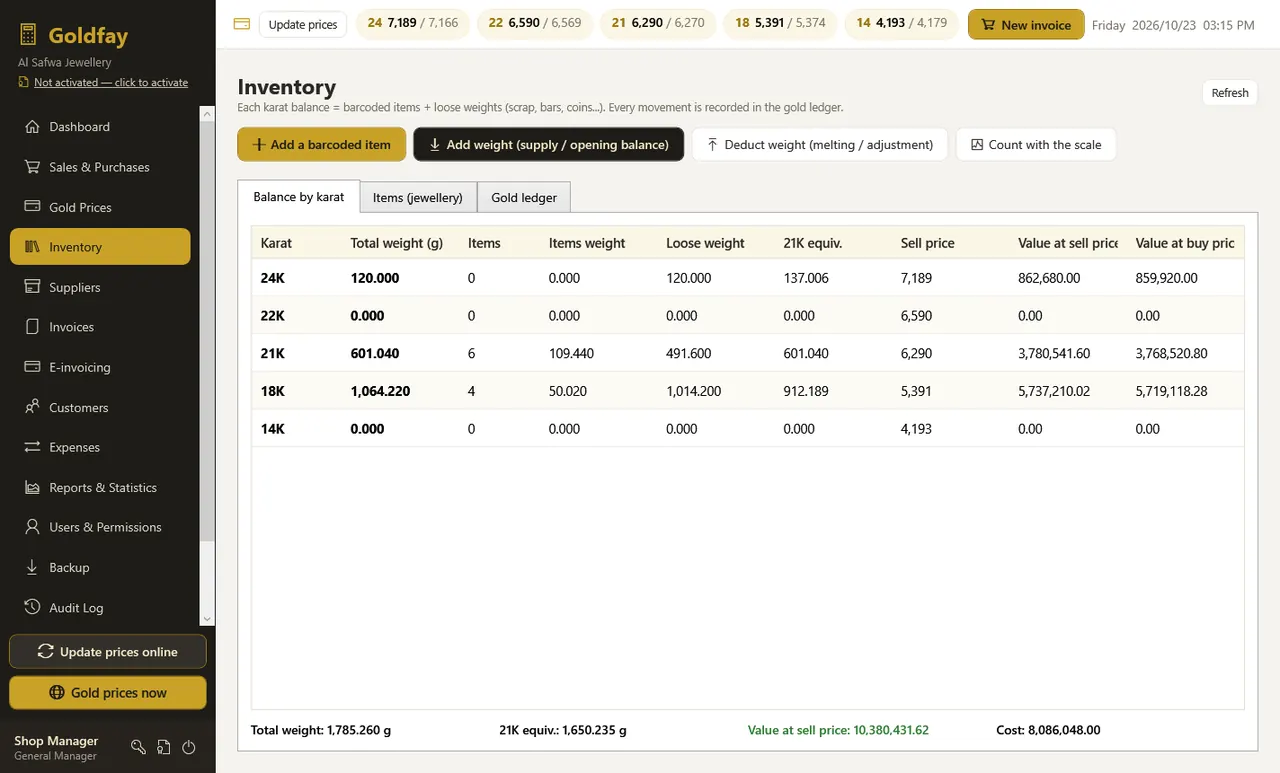Switch to the Gold ledger tab
The image size is (1280, 773).
point(524,198)
